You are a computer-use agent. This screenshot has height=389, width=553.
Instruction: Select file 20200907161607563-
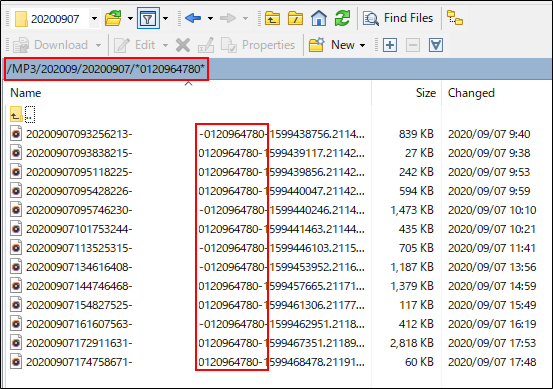click(x=79, y=324)
